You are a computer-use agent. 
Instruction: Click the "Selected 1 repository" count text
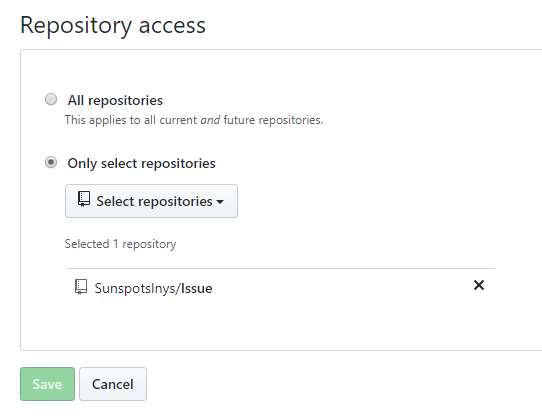coord(120,244)
